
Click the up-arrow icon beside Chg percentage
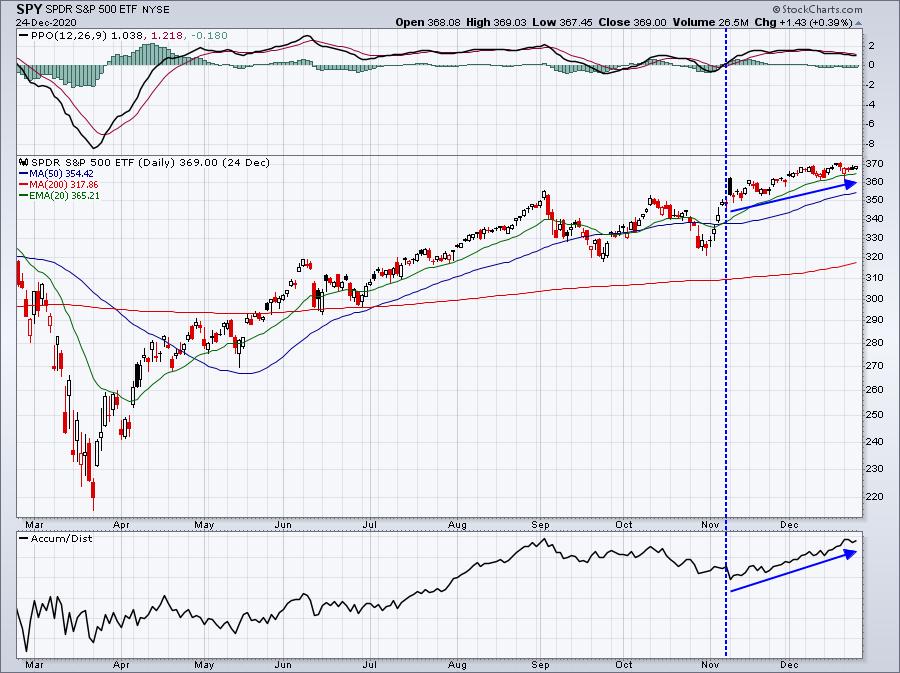click(x=859, y=23)
